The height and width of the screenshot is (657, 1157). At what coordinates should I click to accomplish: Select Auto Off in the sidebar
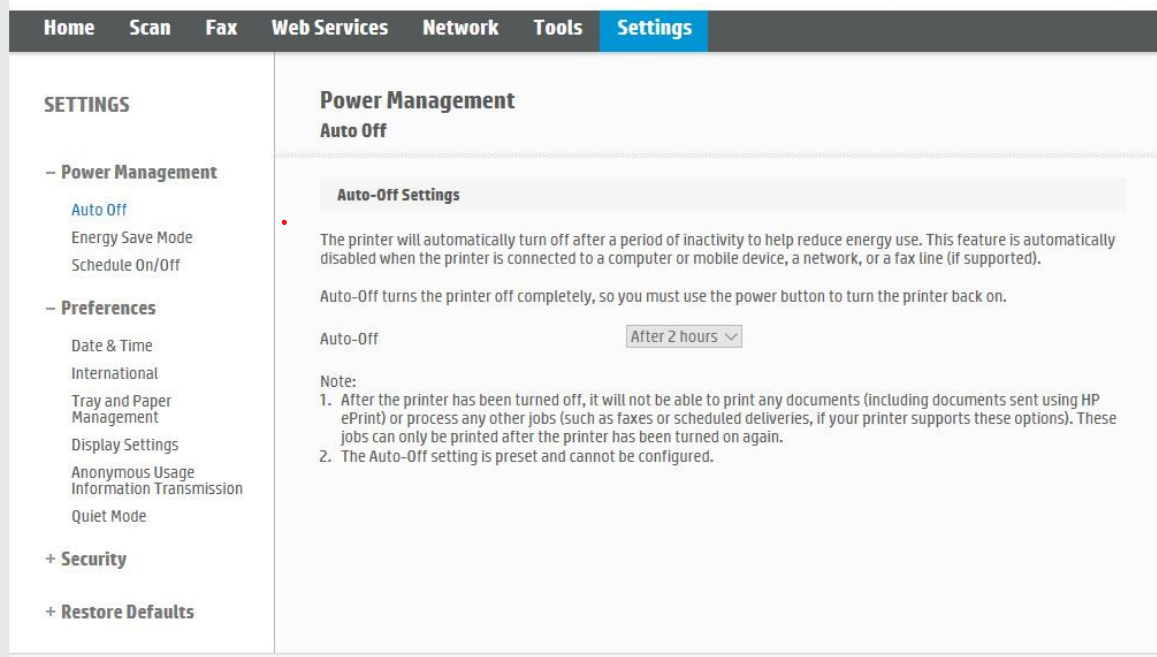[x=99, y=210]
